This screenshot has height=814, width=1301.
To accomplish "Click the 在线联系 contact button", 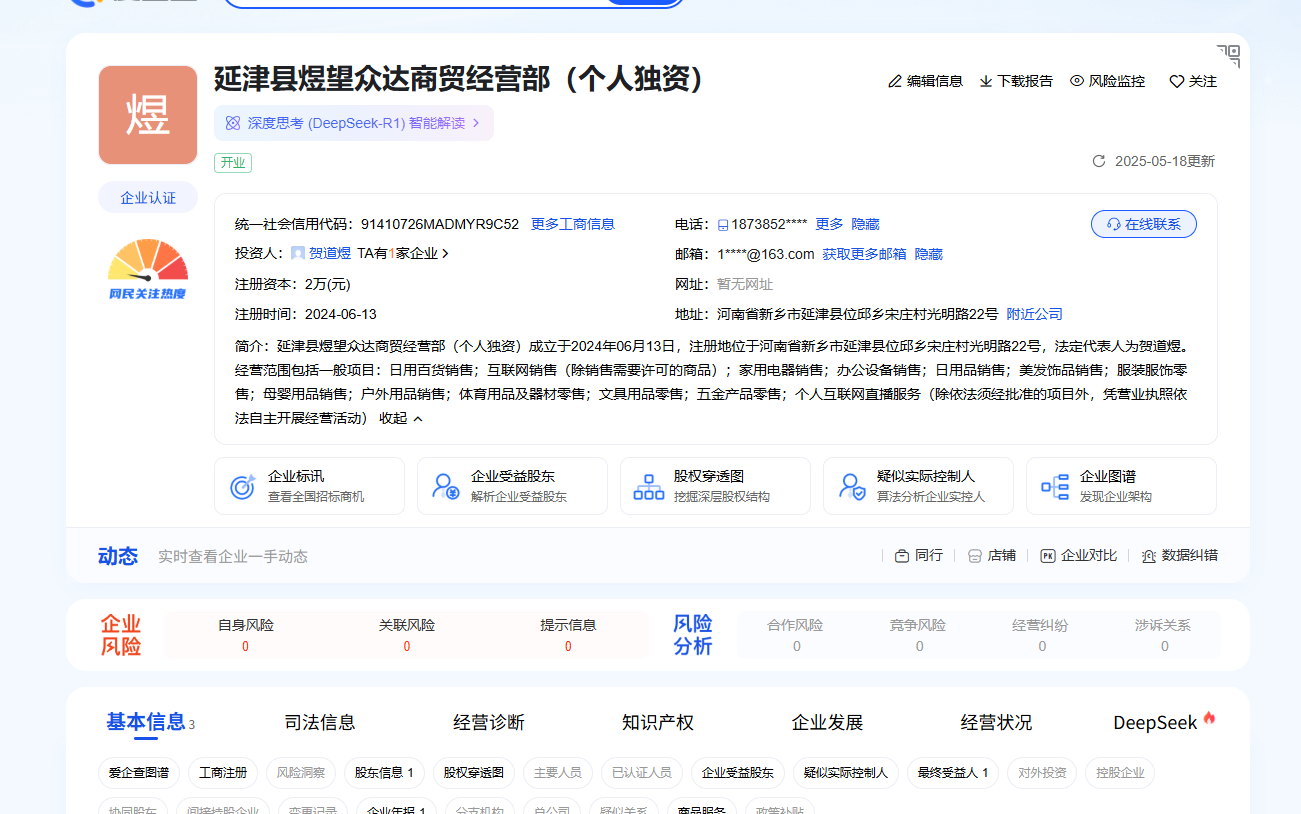I will point(1143,223).
